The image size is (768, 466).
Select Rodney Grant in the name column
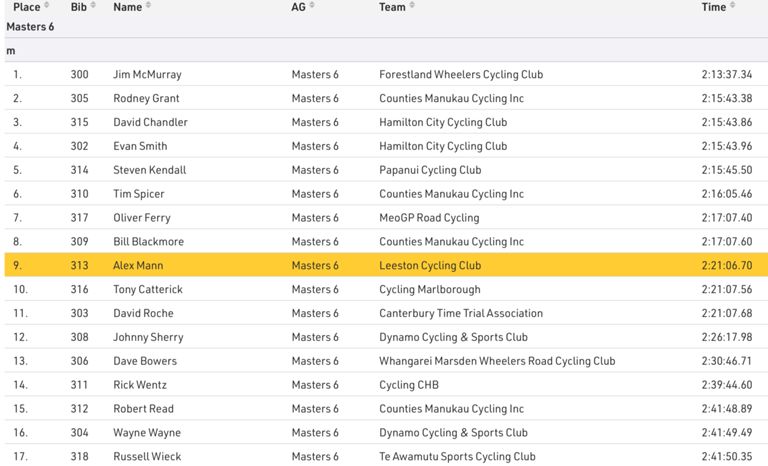click(x=146, y=98)
